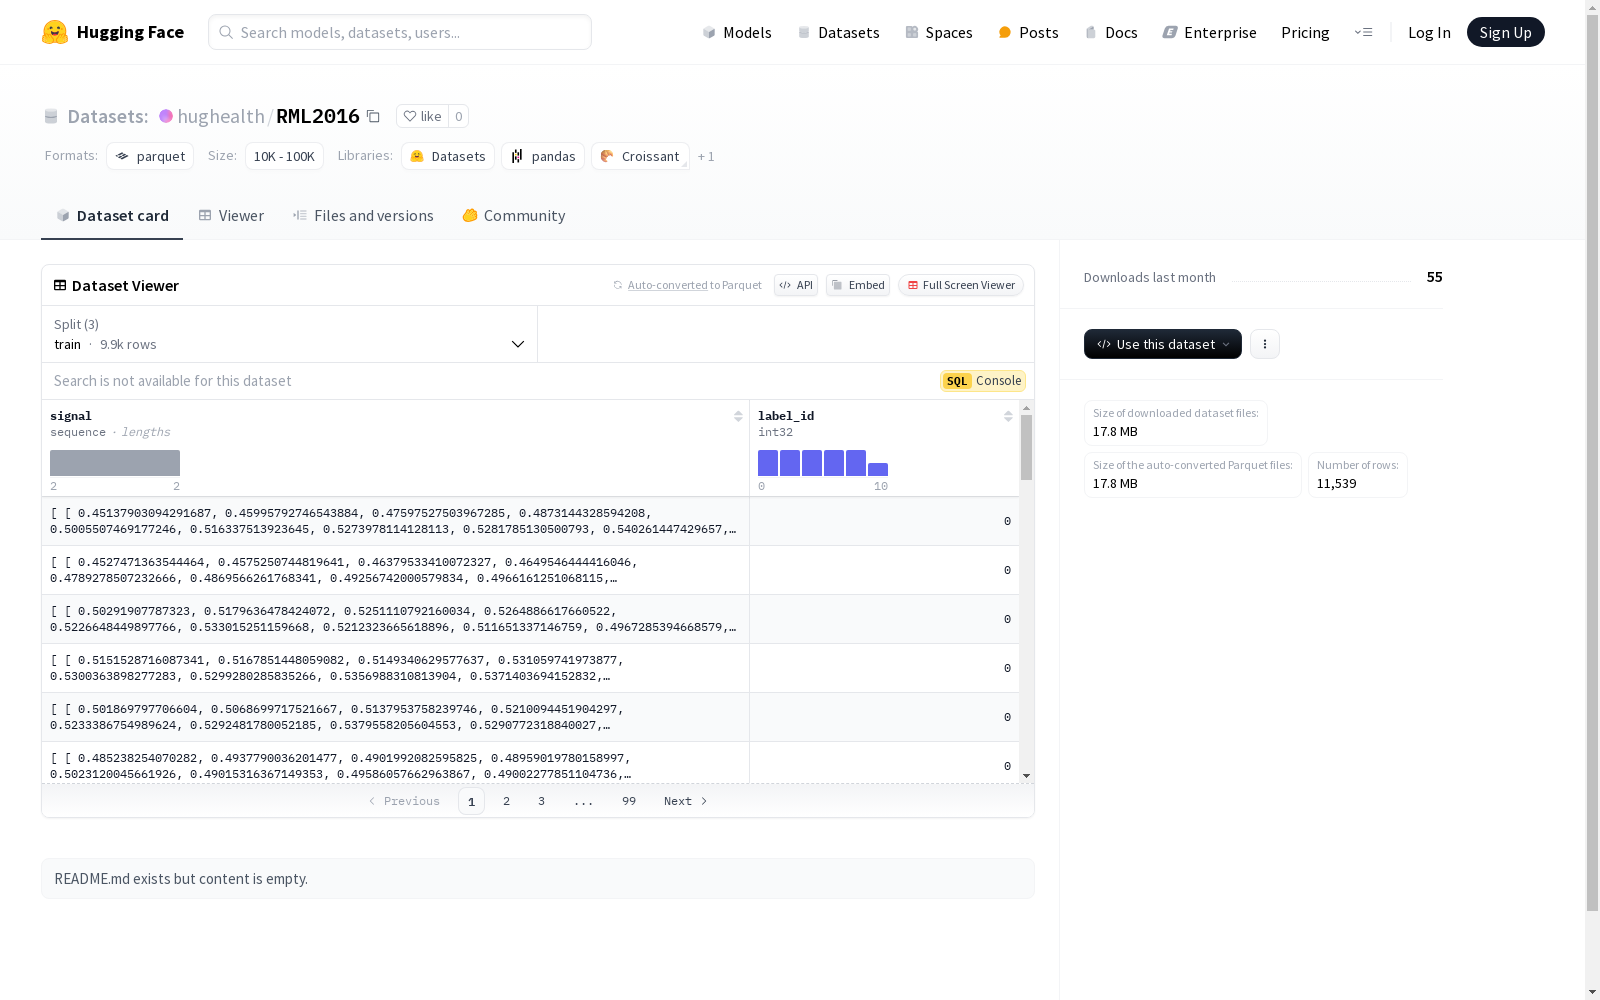Sort the label_id column
Screen dimensions: 1600x1000
coord(1008,416)
